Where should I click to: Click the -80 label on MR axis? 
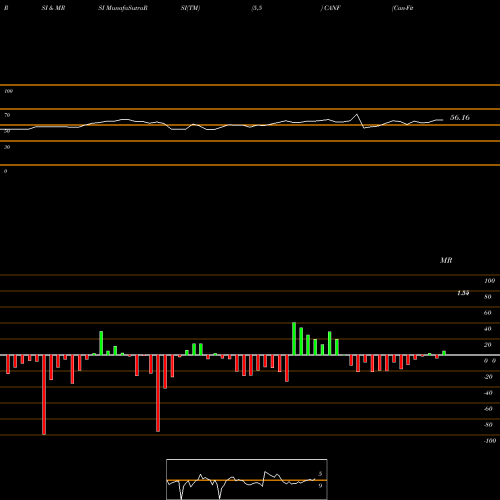pos(488,425)
